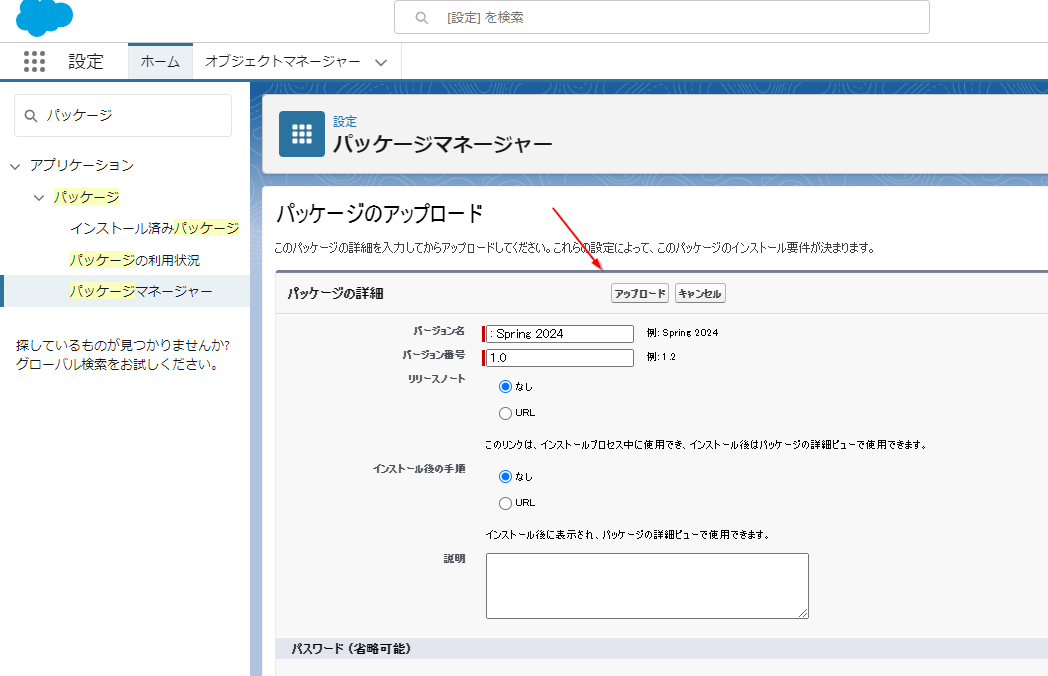
Task: Click the 設定 app name beside the launcher
Action: click(x=86, y=62)
